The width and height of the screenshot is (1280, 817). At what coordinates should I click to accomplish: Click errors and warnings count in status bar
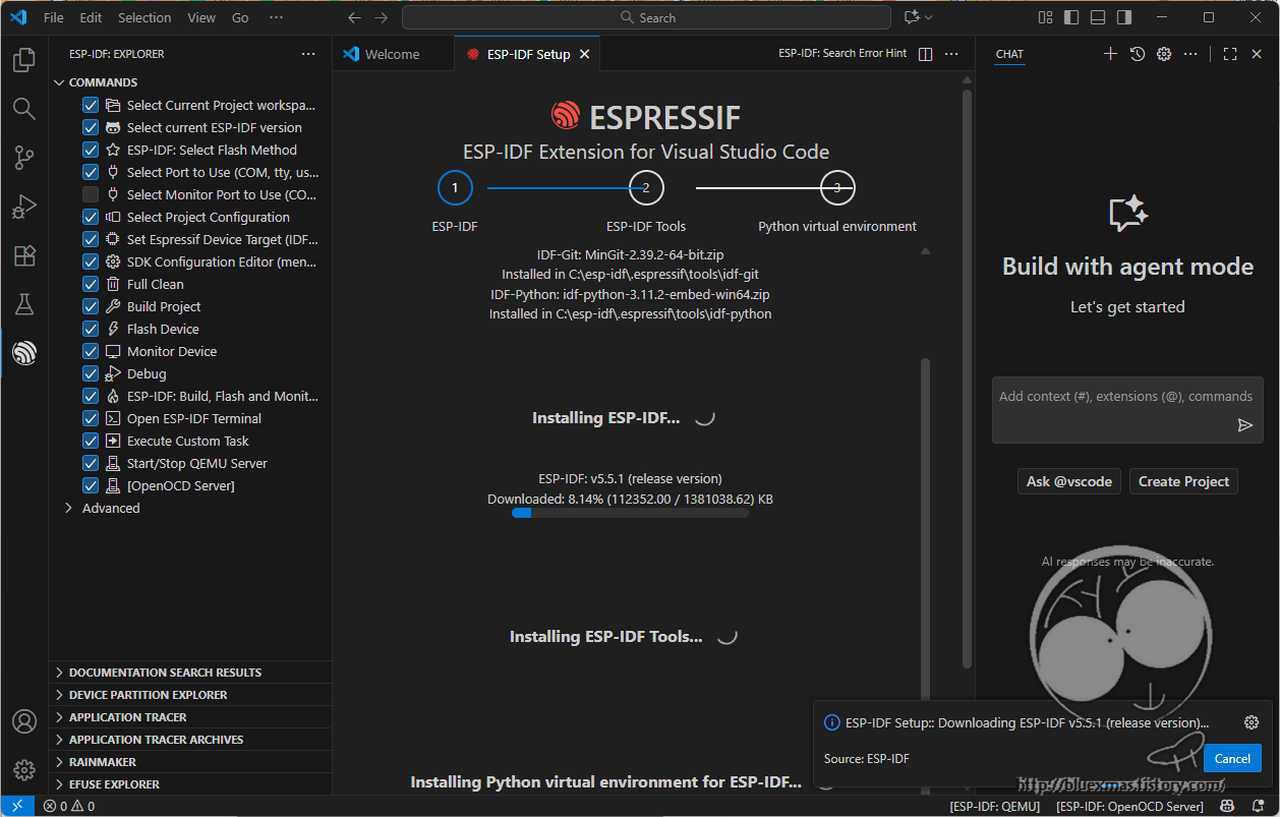tap(69, 806)
